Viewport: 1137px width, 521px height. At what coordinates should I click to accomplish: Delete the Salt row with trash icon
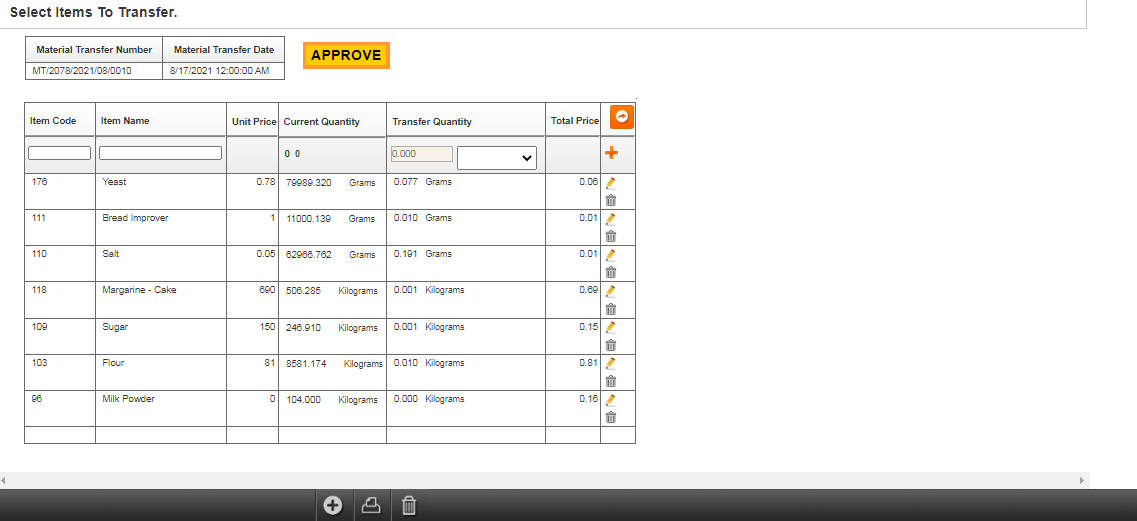click(x=611, y=272)
